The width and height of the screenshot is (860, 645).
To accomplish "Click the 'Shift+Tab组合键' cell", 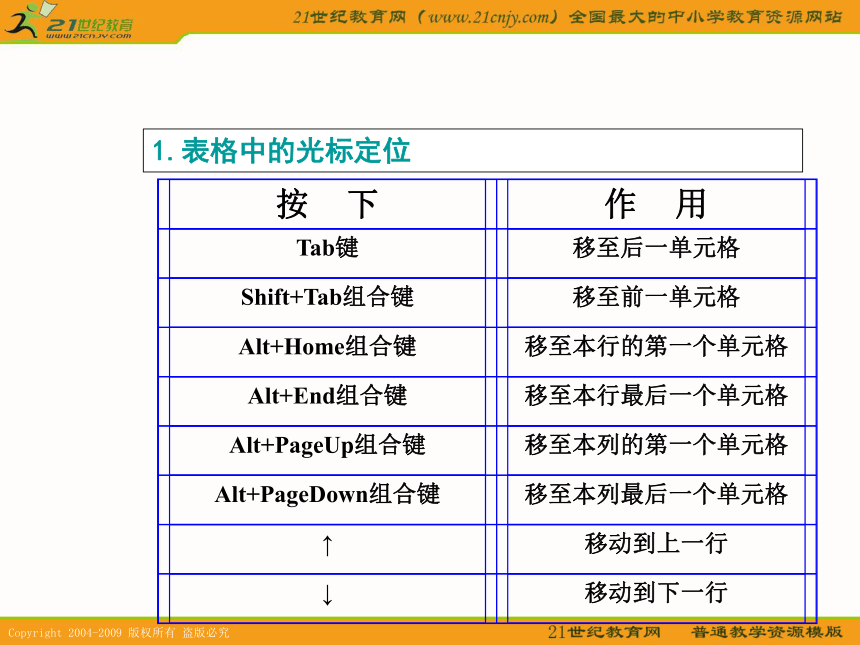I will (x=327, y=302).
